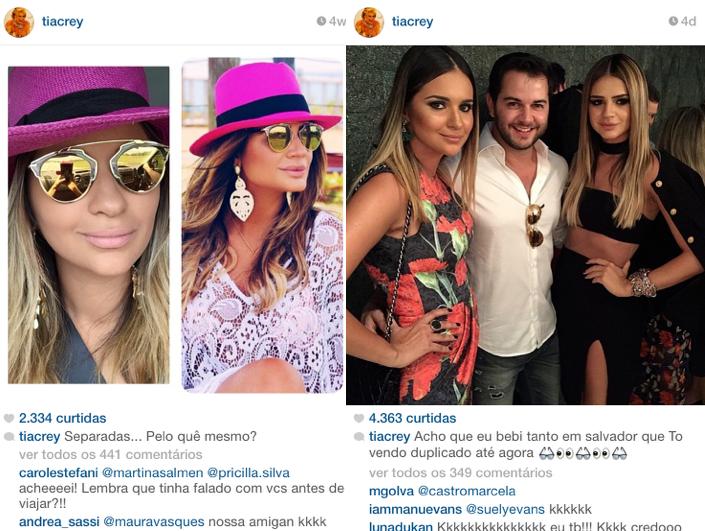Open tiacrey avatar on right post
The width and height of the screenshot is (705, 531).
click(x=369, y=22)
